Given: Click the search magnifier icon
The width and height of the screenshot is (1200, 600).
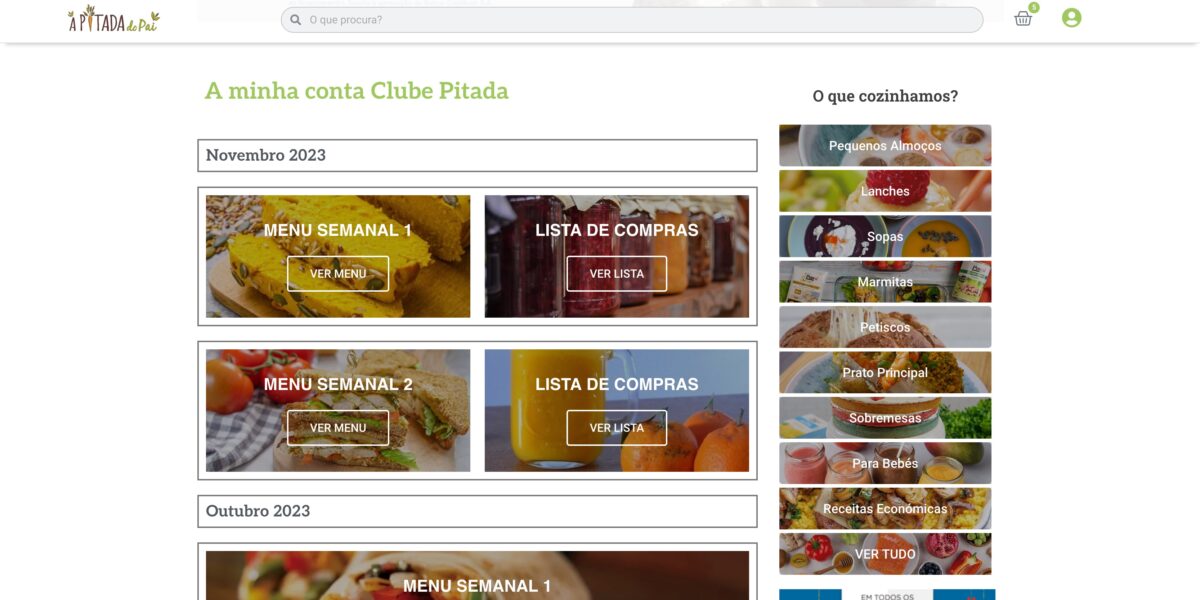Looking at the screenshot, I should [296, 20].
